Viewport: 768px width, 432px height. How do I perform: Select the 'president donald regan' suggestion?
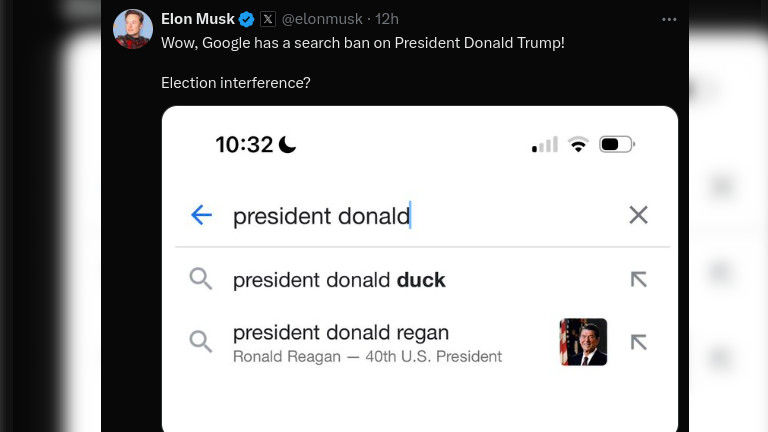pos(341,333)
